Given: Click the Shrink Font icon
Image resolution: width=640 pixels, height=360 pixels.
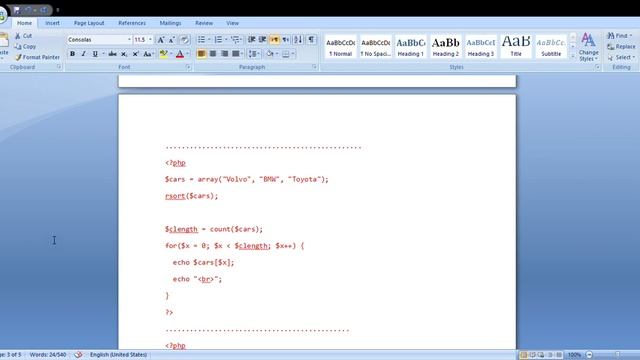Looking at the screenshot, I should 171,40.
